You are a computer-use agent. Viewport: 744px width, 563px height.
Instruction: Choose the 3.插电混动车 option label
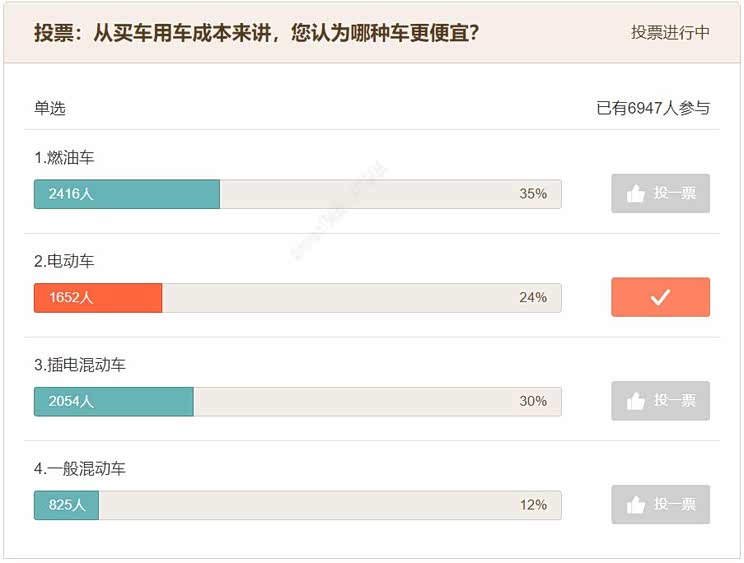80,366
